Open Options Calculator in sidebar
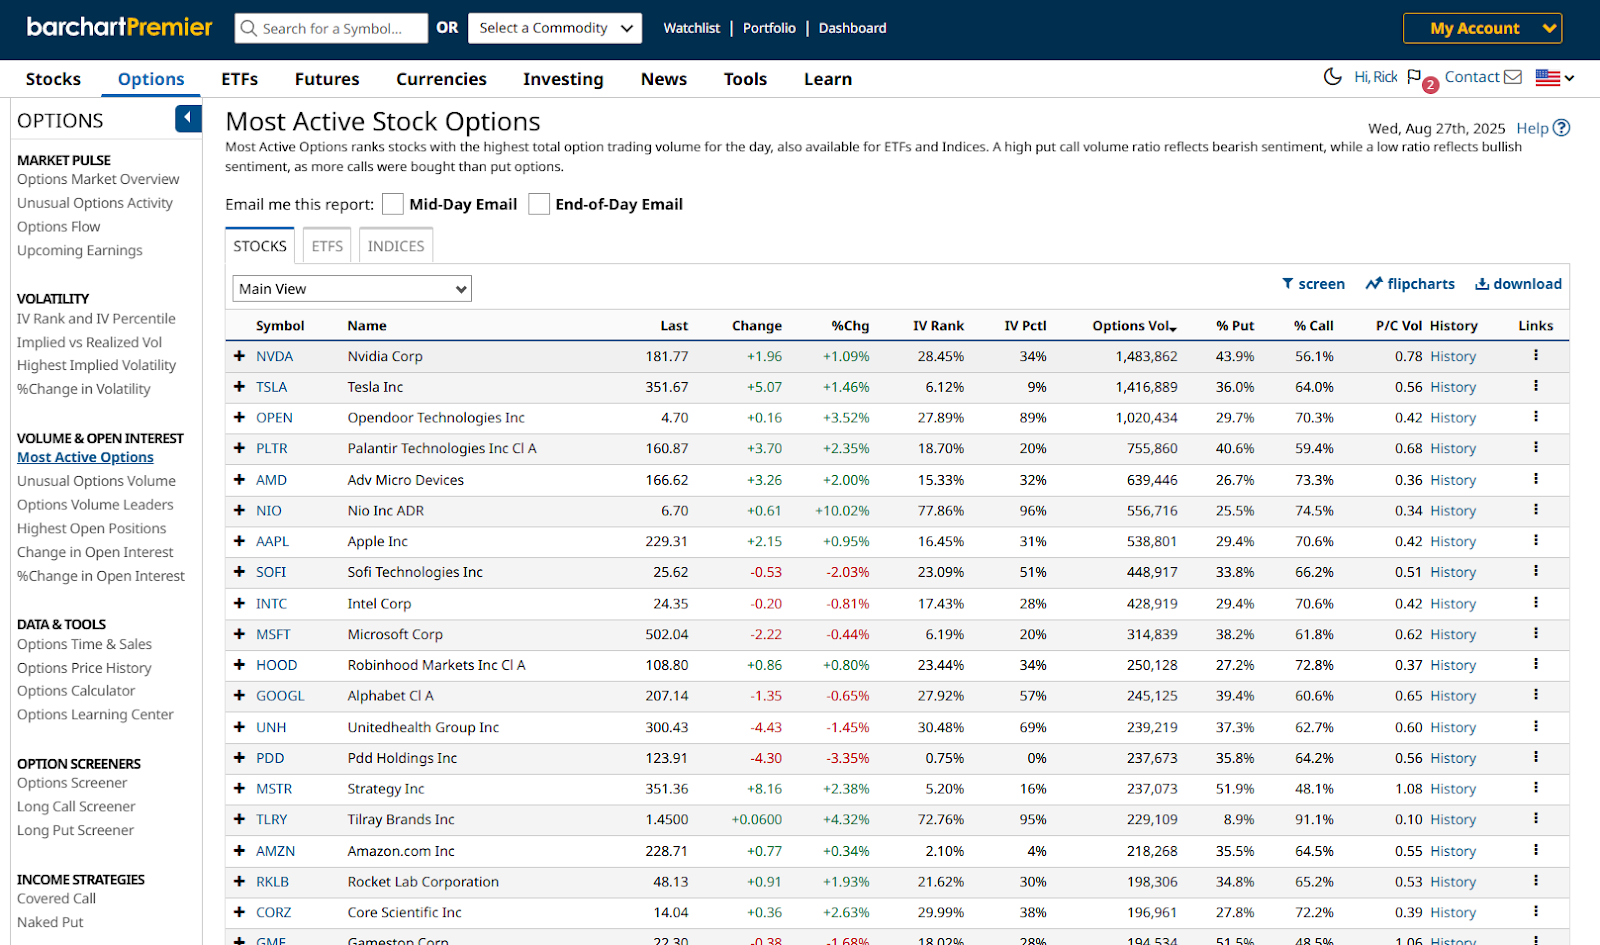 coord(76,691)
